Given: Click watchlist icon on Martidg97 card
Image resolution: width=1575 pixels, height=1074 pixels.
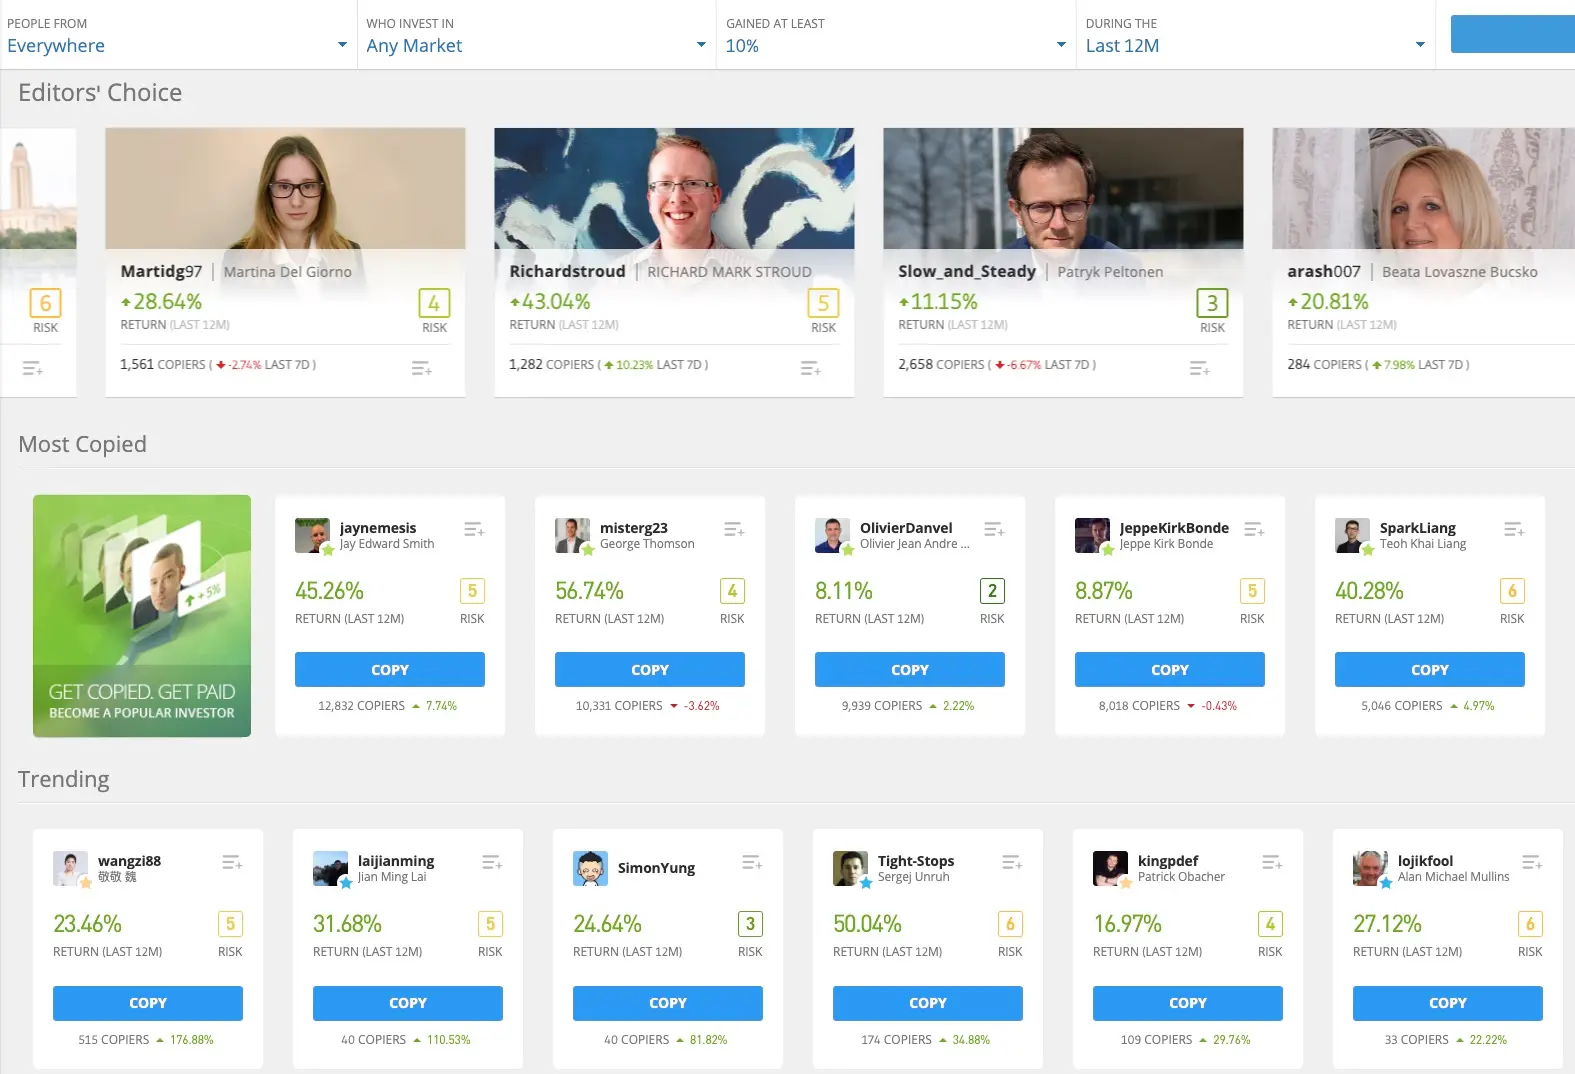Looking at the screenshot, I should 422,369.
